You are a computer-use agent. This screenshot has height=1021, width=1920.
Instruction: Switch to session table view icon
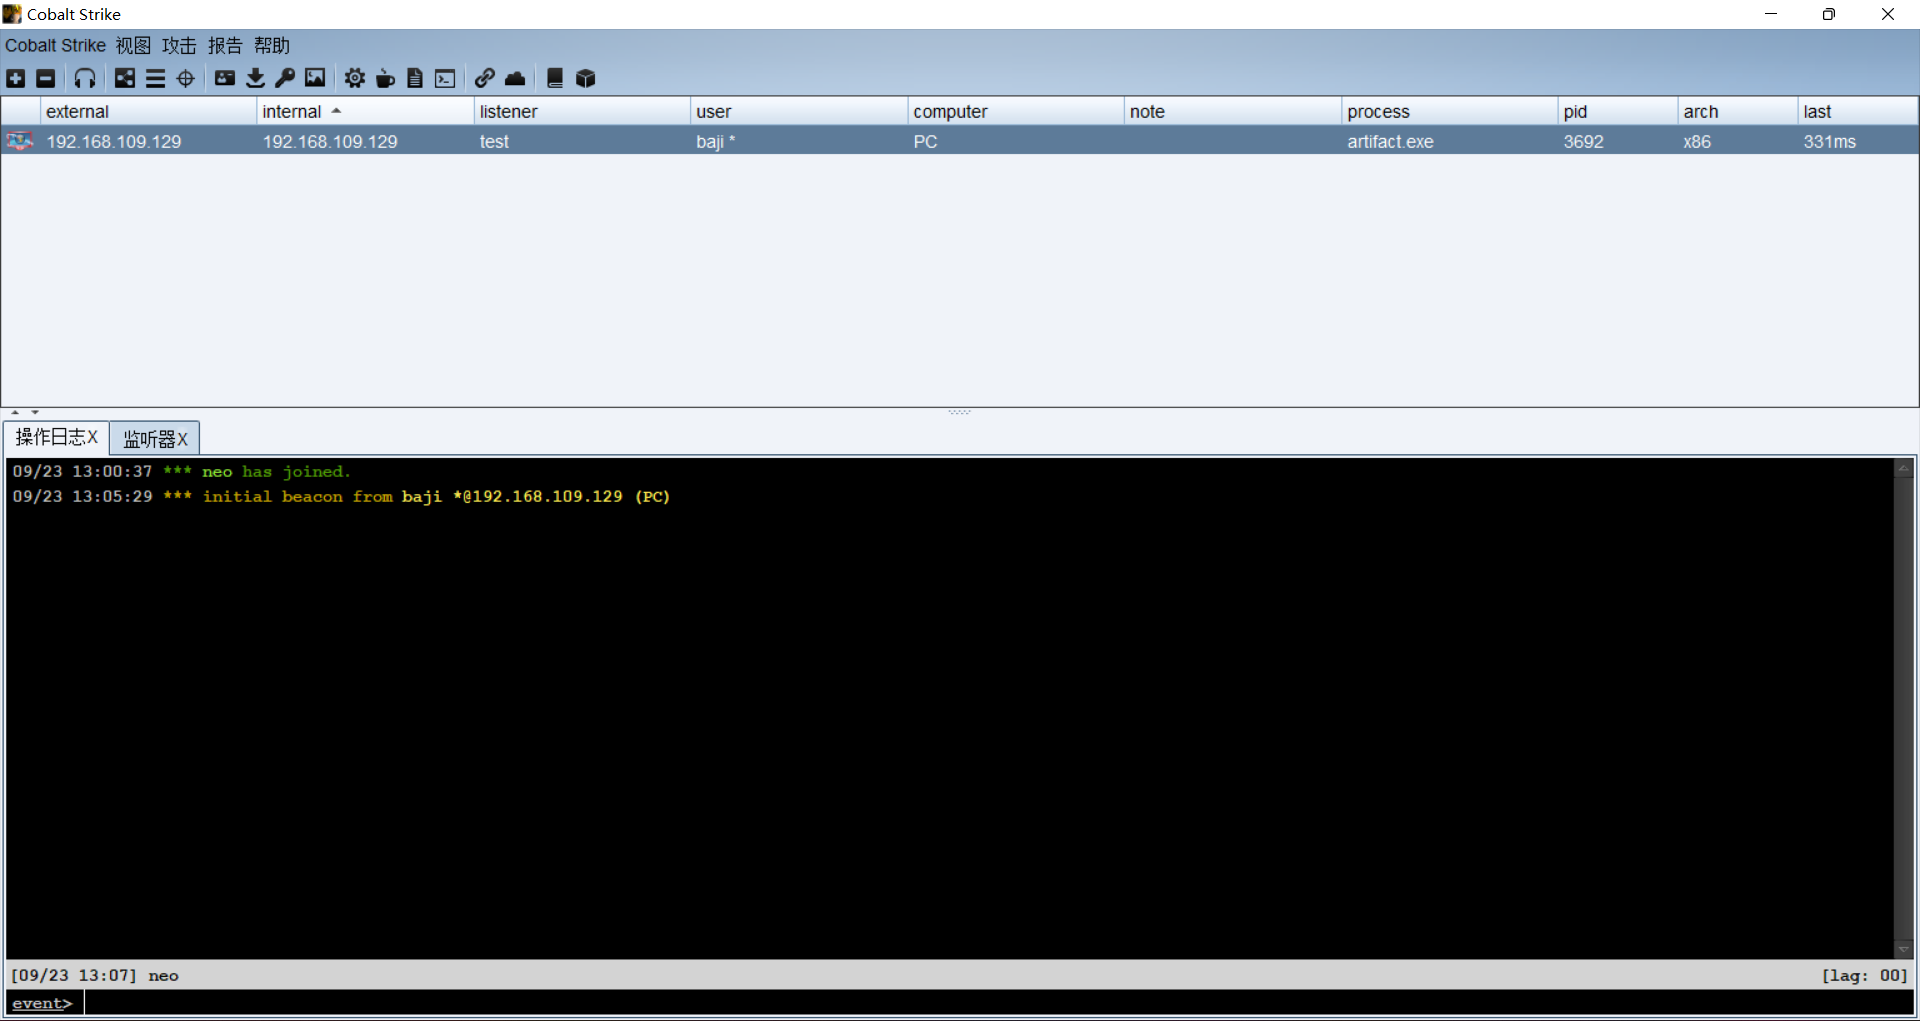155,78
